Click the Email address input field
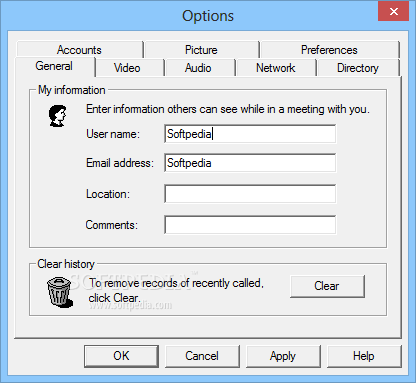Screen dimensions: 416x383 [x=250, y=163]
